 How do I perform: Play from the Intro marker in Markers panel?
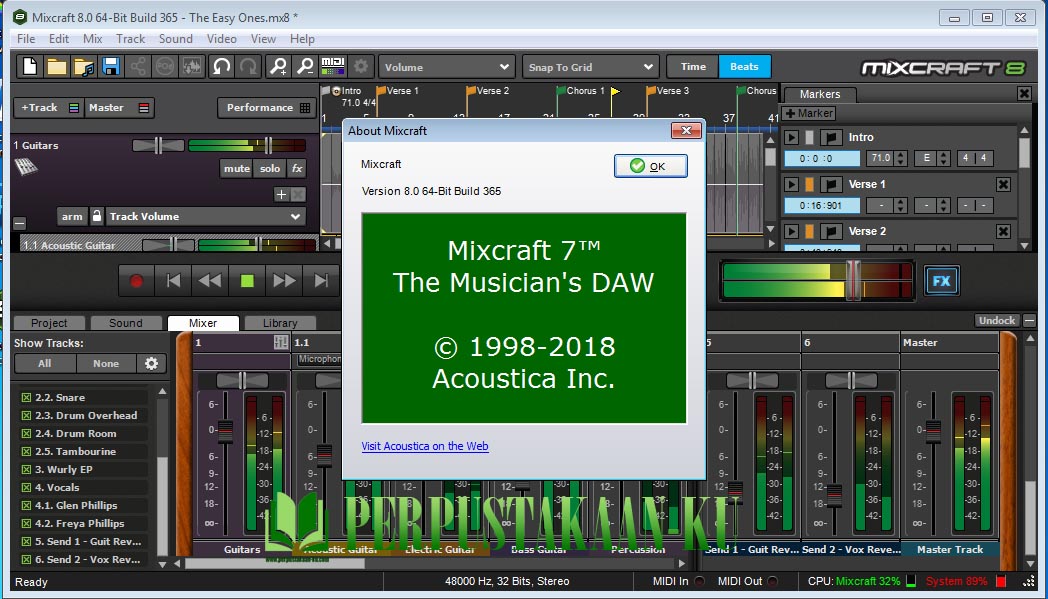tap(791, 137)
